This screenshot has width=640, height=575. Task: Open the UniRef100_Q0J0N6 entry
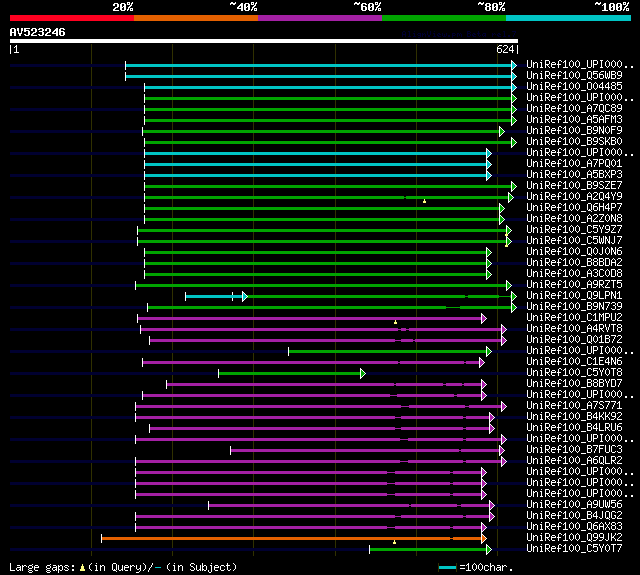click(x=574, y=252)
